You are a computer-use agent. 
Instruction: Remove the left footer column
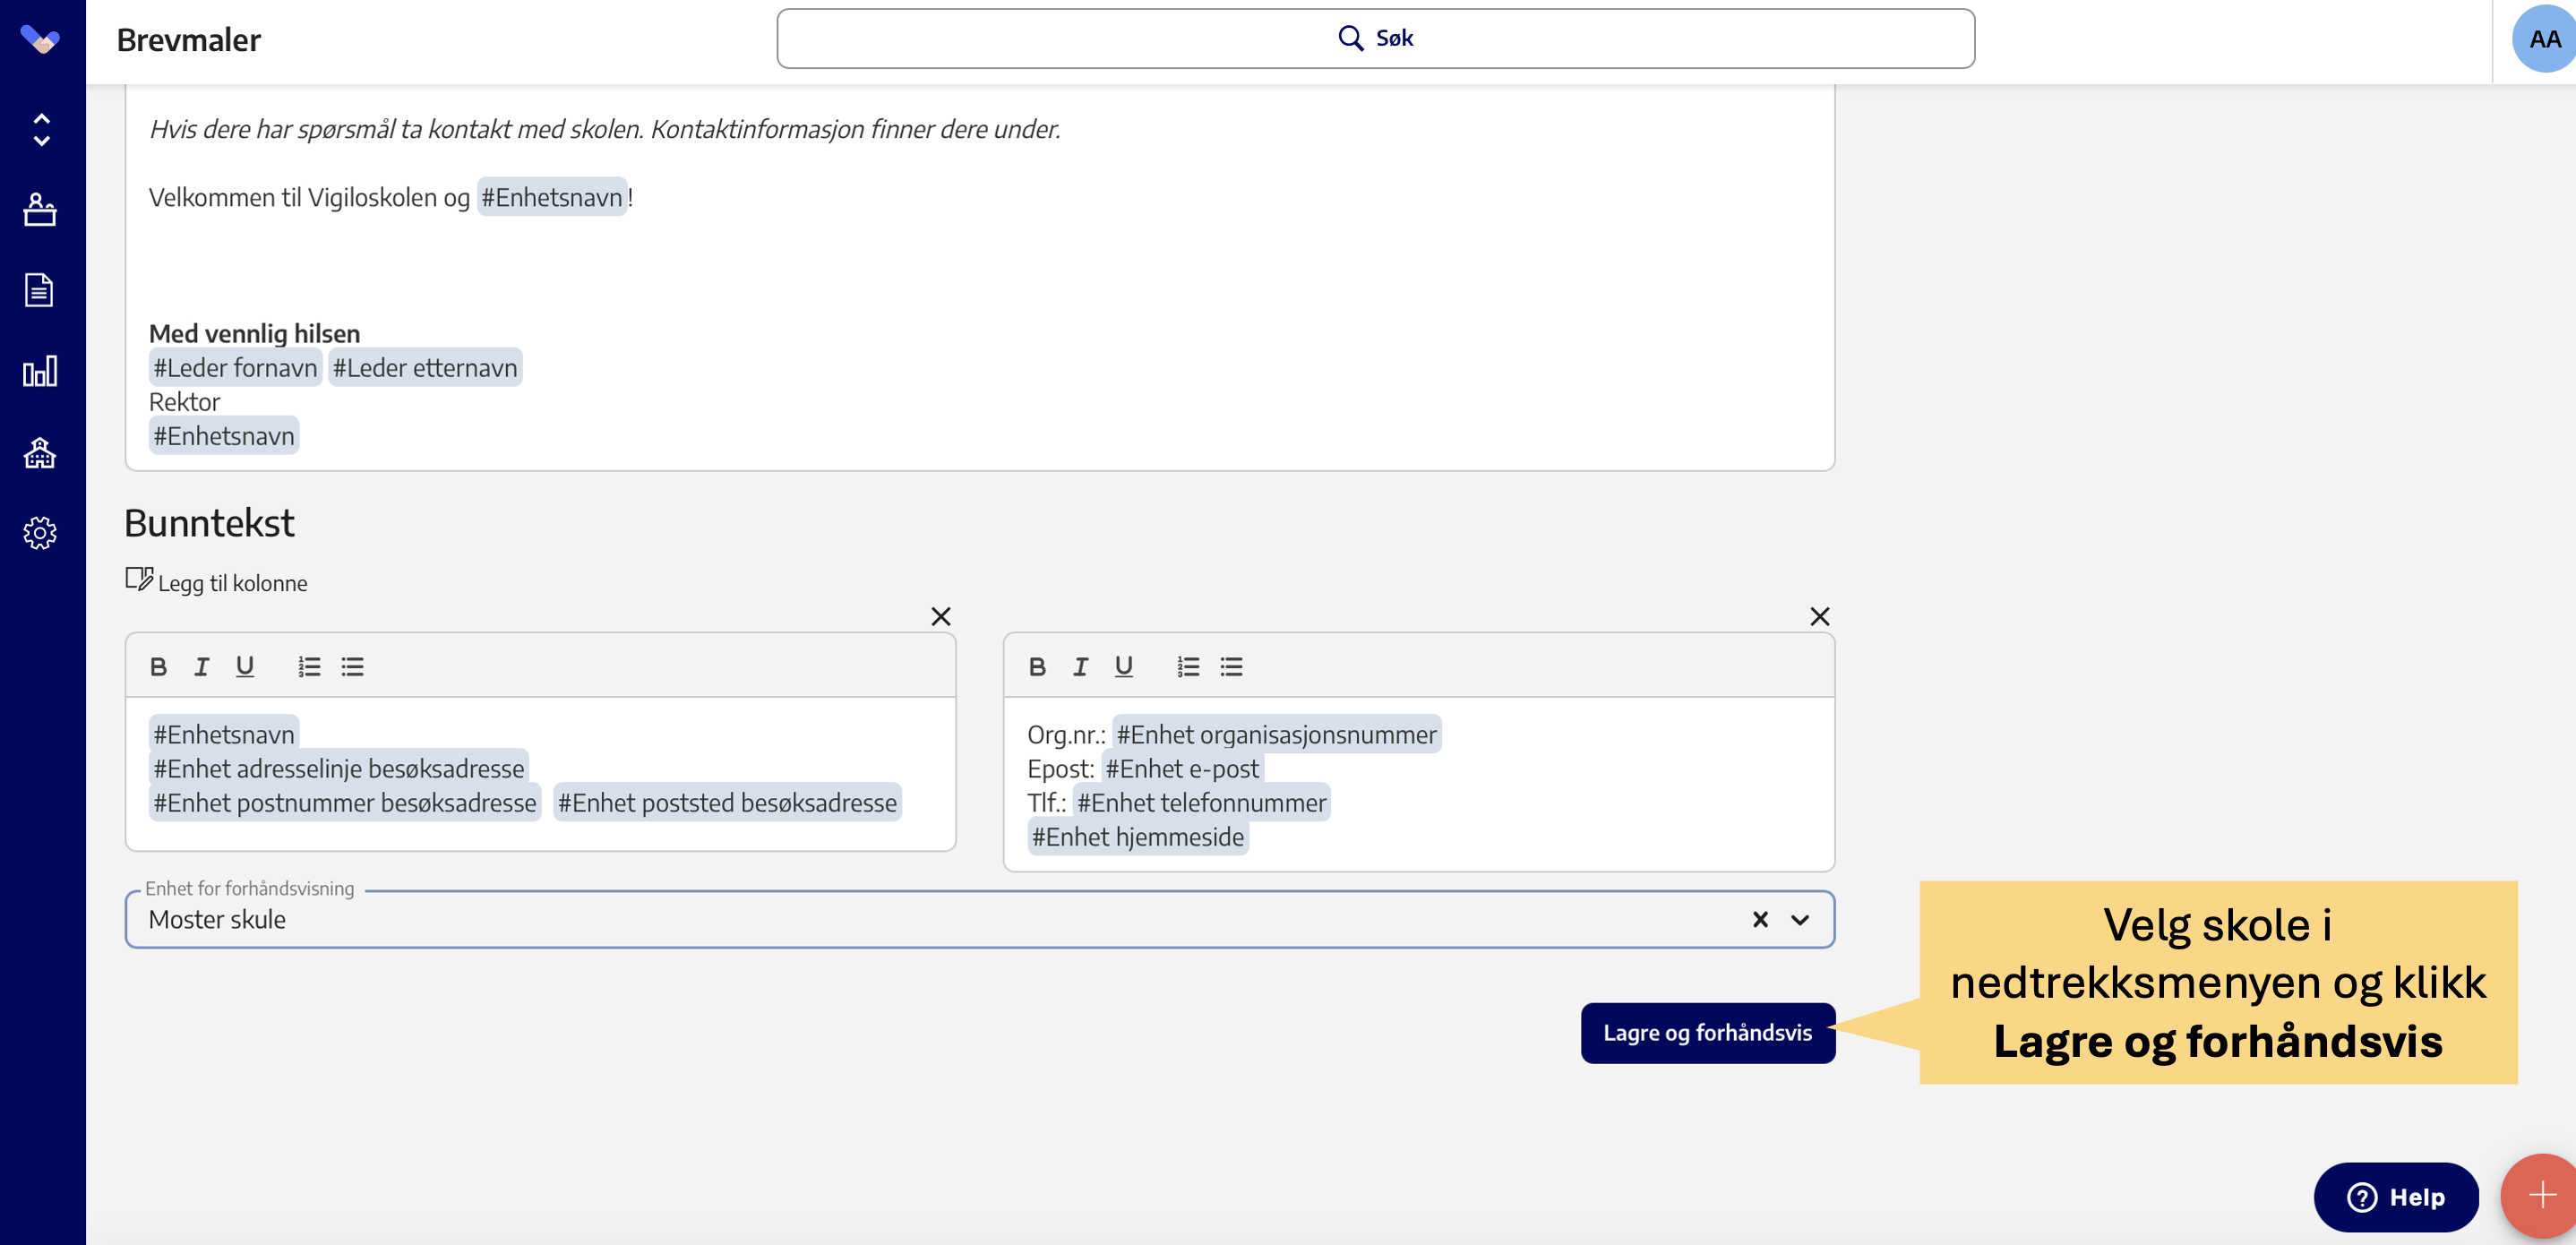pyautogui.click(x=940, y=616)
